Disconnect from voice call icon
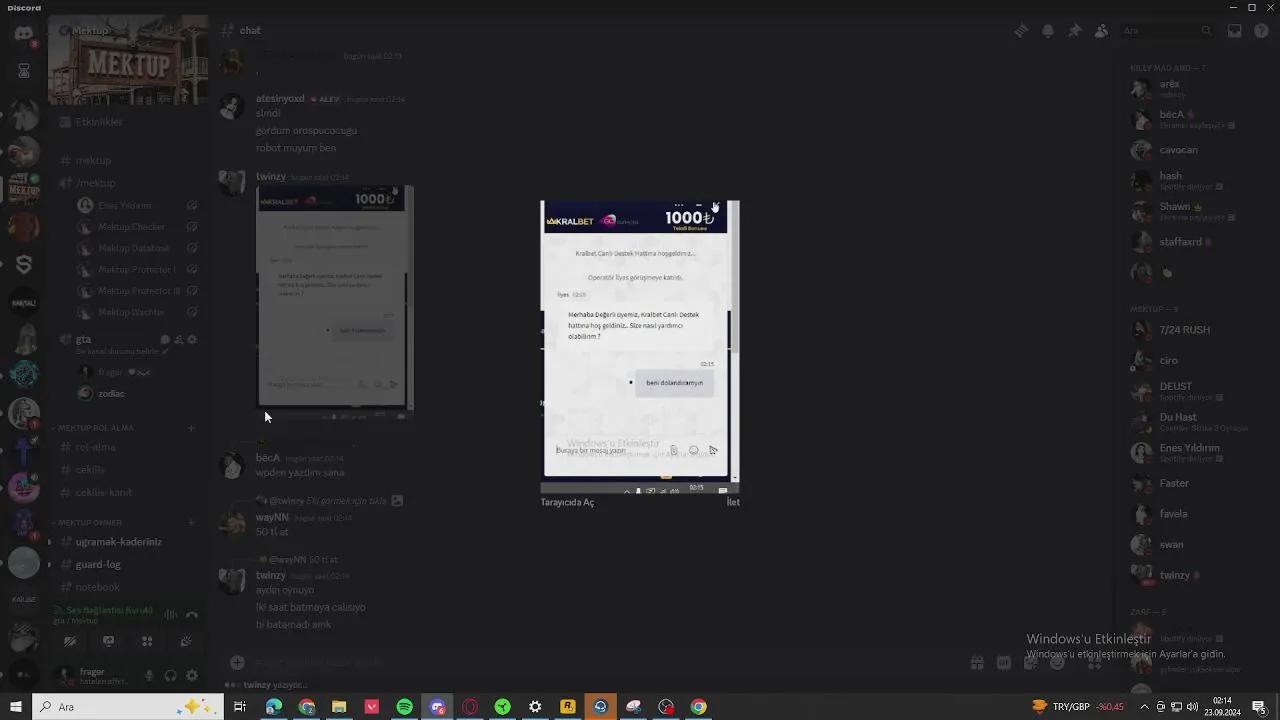Viewport: 1280px width, 720px height. (192, 615)
